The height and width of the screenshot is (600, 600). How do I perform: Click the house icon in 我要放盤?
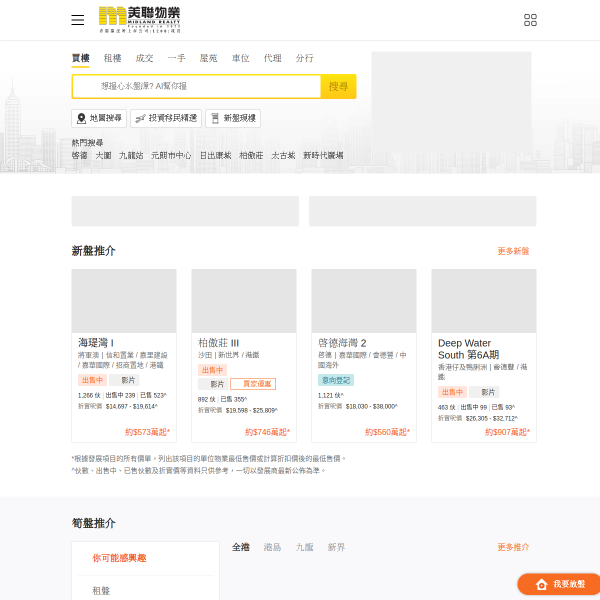click(541, 584)
